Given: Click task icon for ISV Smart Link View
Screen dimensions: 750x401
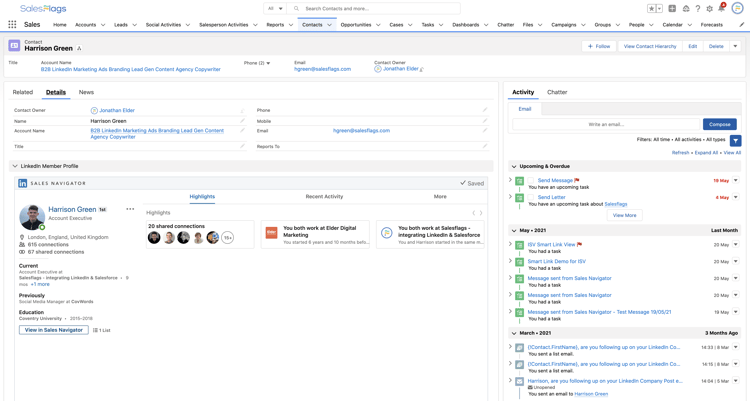Looking at the screenshot, I should point(519,245).
